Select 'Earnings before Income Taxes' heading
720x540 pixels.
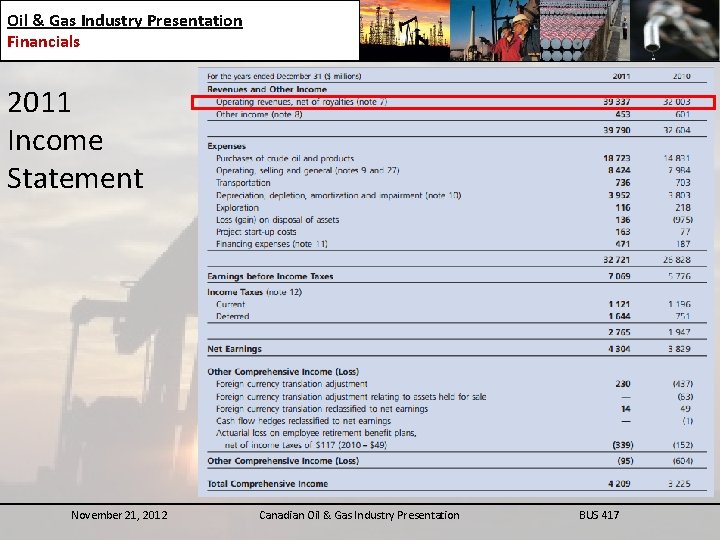(x=270, y=276)
